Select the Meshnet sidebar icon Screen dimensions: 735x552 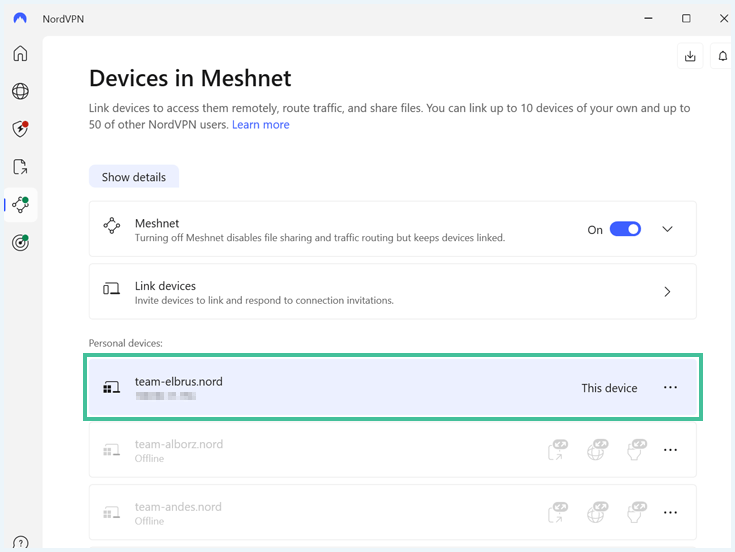(20, 204)
